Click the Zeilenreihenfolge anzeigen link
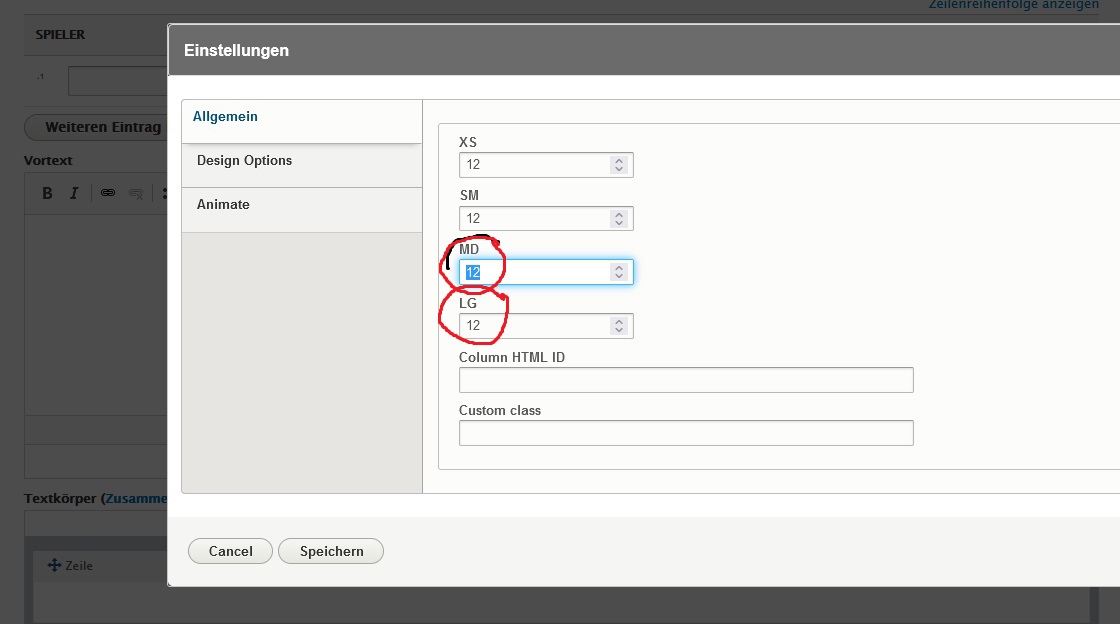 coord(1014,4)
